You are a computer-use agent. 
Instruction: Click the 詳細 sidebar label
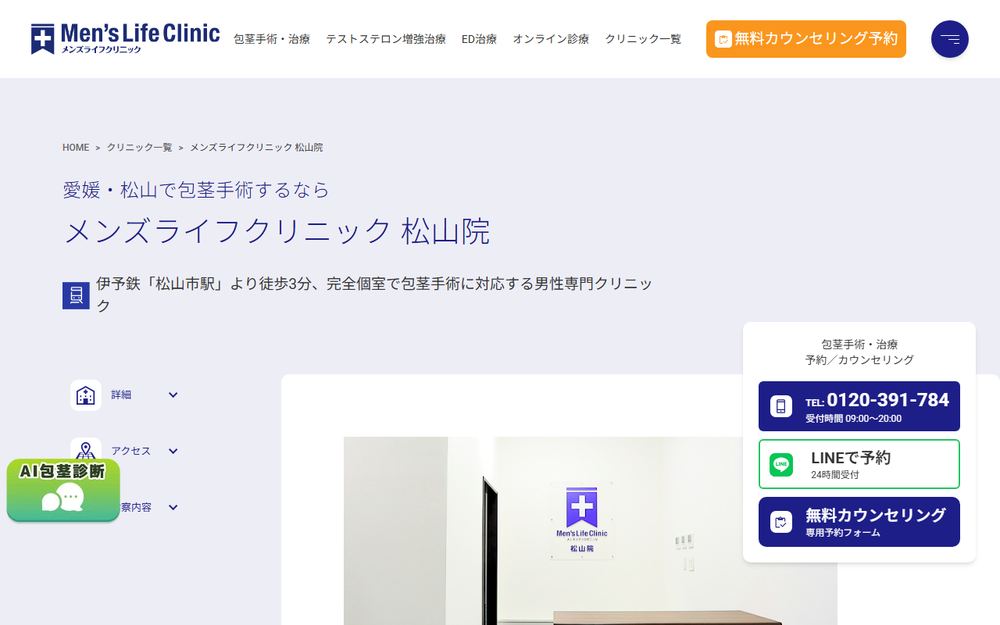[121, 395]
